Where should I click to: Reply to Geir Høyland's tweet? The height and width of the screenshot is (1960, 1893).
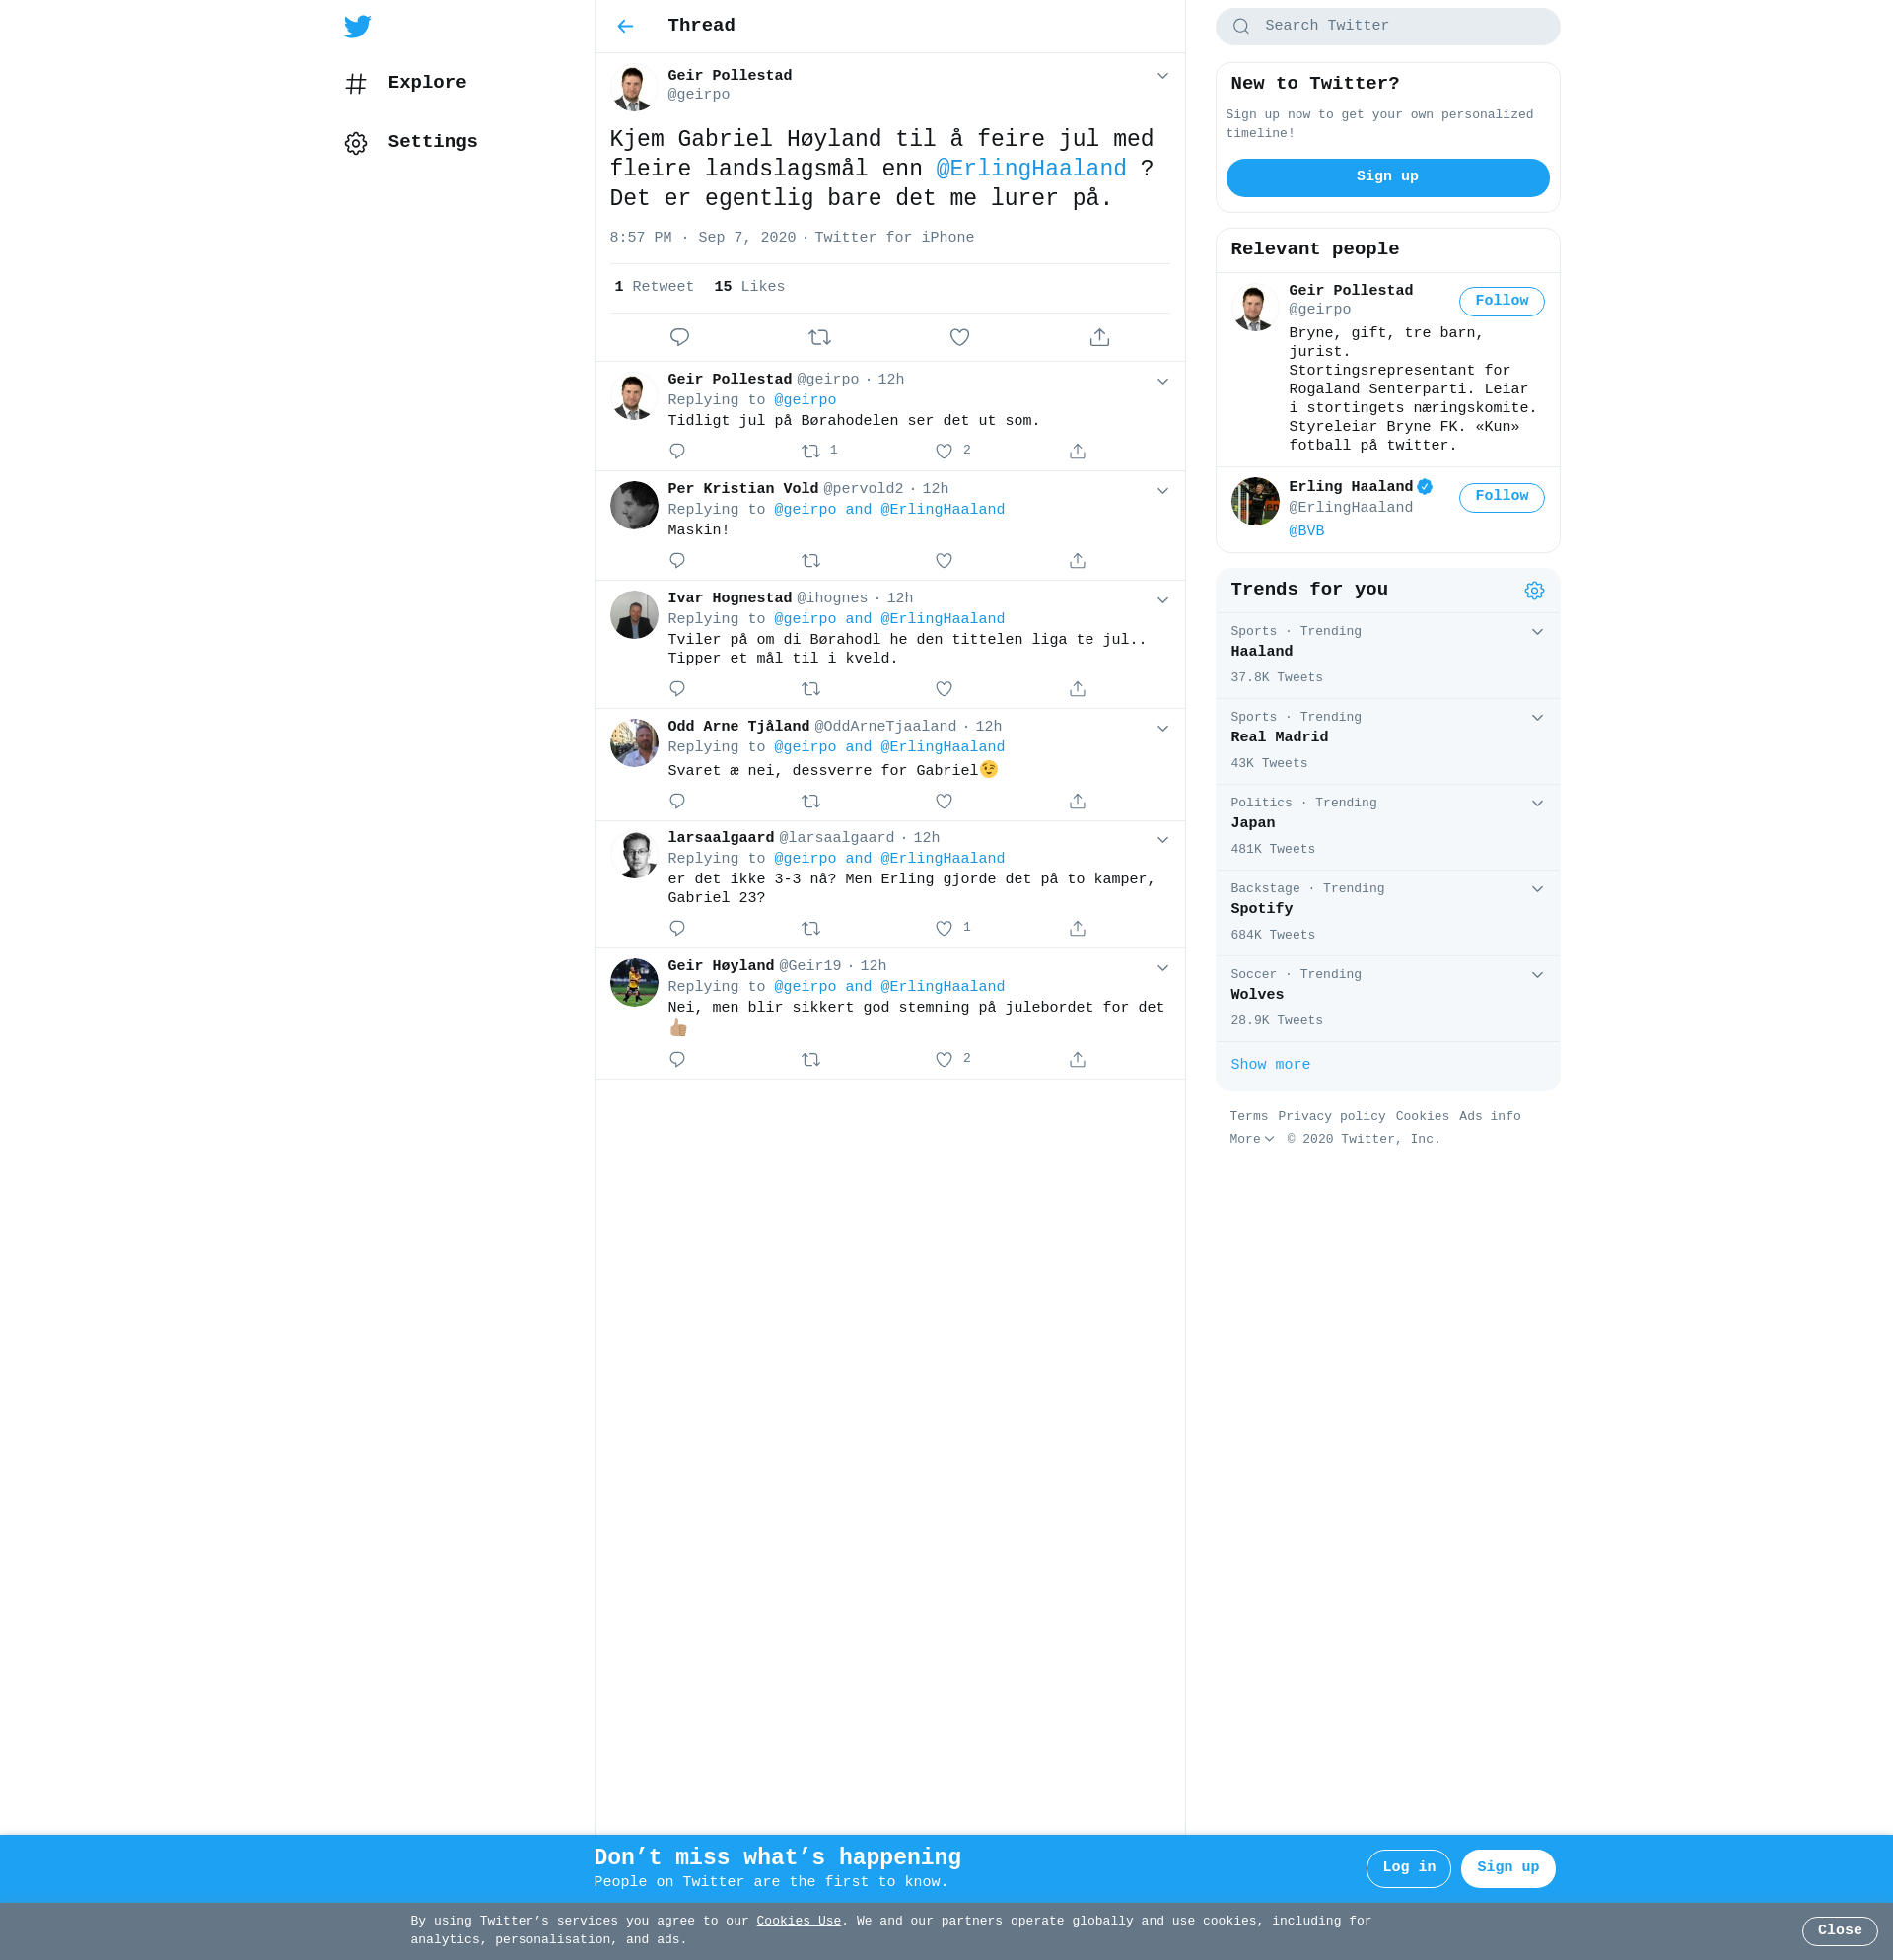(x=677, y=1060)
